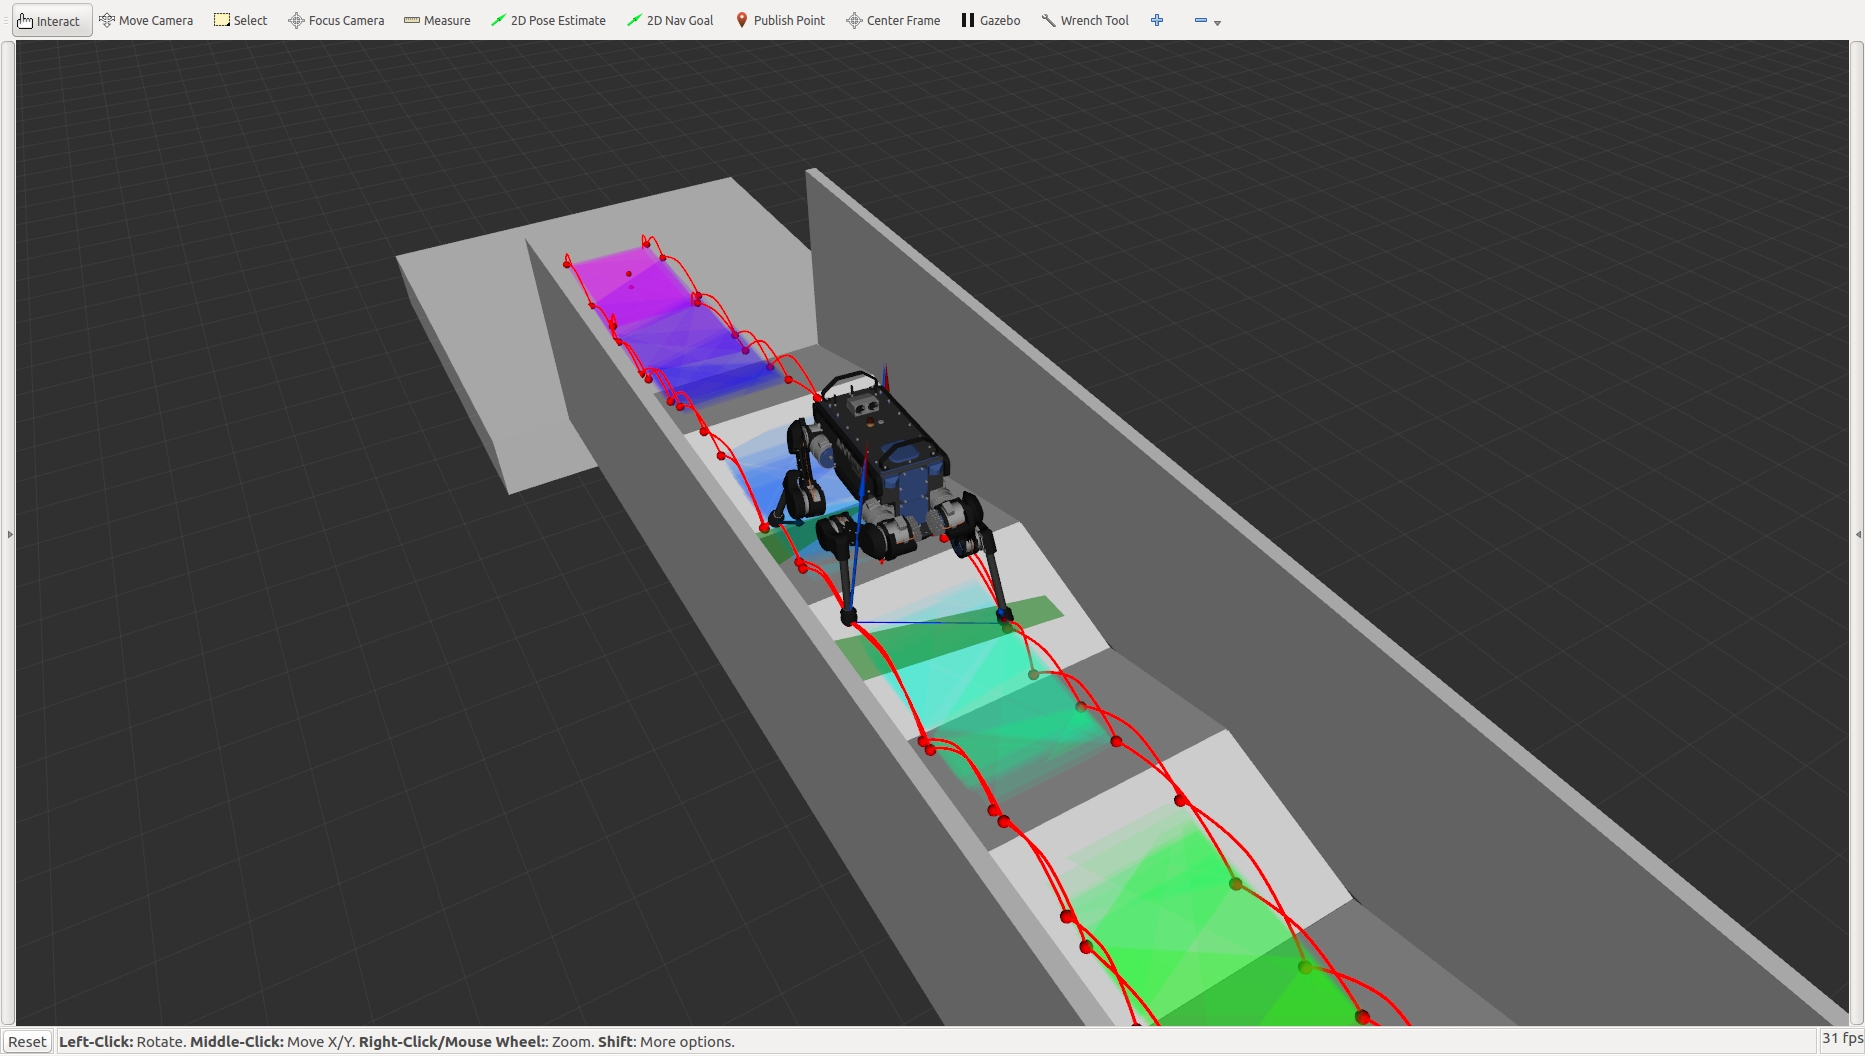Image resolution: width=1865 pixels, height=1056 pixels.
Task: Select the Publish Point tool
Action: [780, 20]
